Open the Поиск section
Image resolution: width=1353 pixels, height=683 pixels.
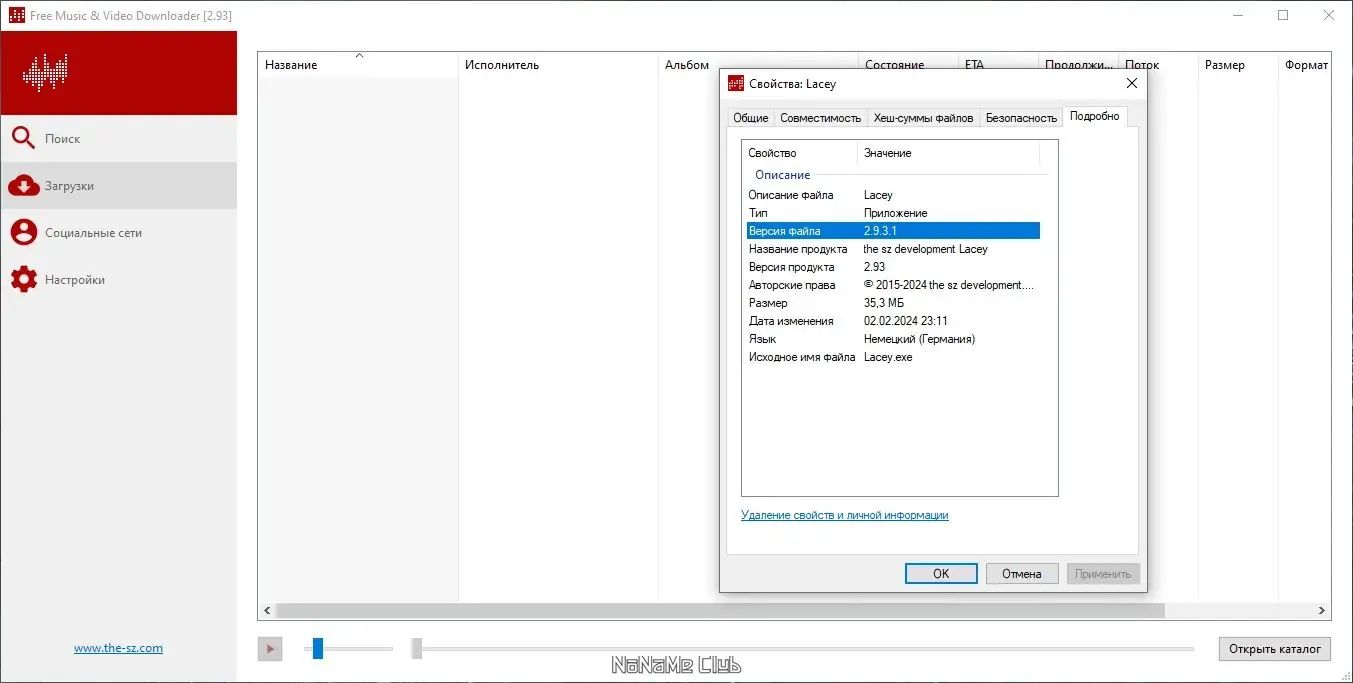pyautogui.click(x=118, y=139)
